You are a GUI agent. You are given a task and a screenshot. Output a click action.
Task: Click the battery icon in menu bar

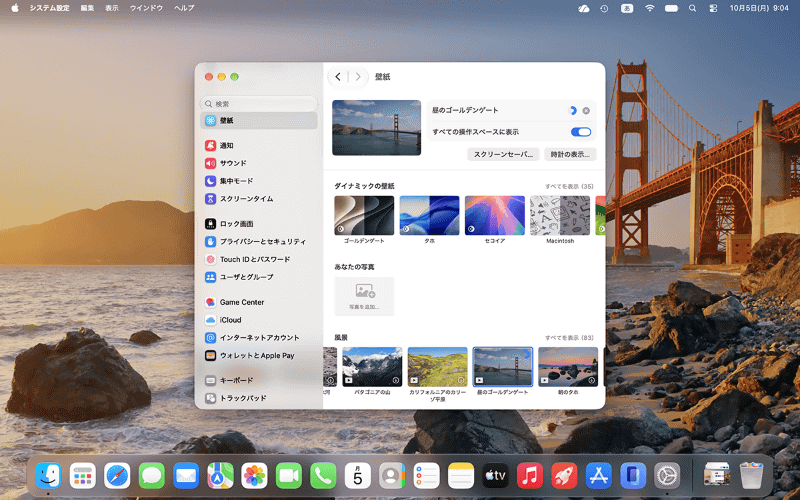[671, 8]
